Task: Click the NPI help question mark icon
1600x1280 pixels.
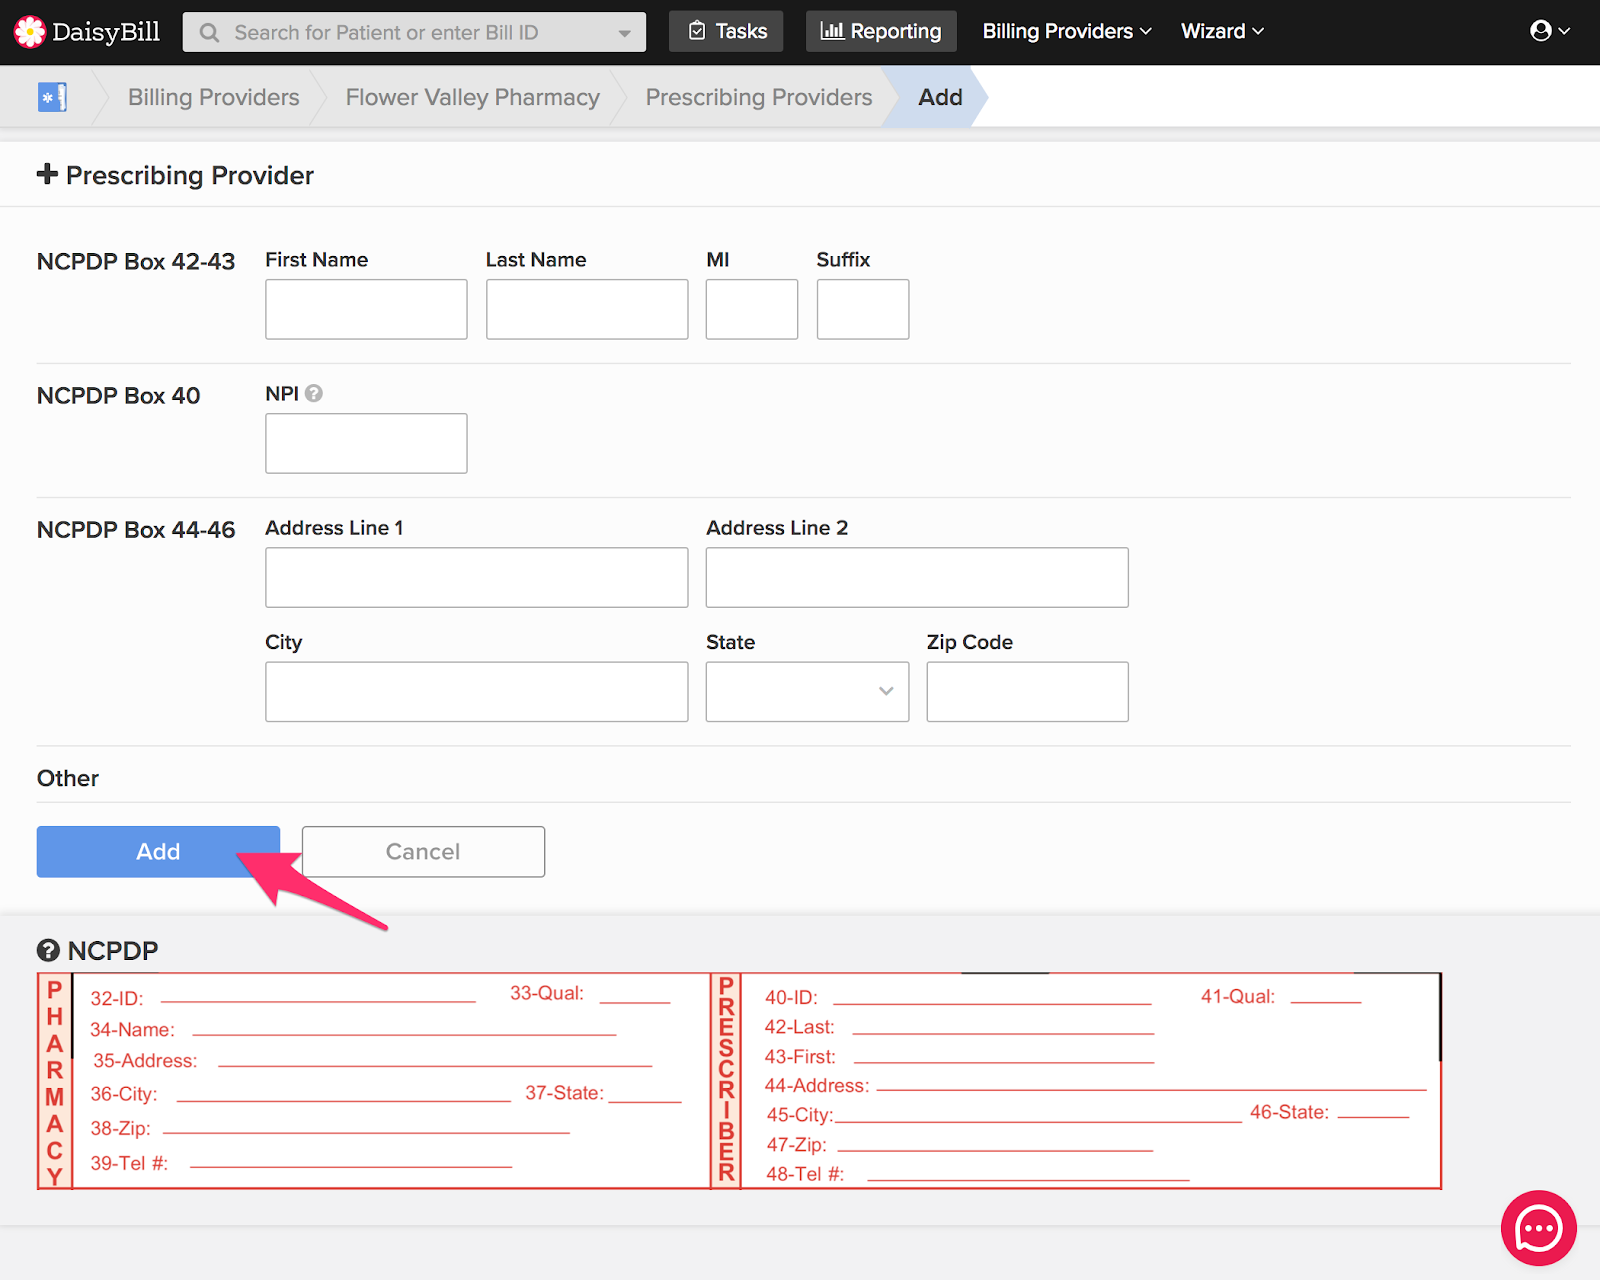Action: [x=314, y=393]
